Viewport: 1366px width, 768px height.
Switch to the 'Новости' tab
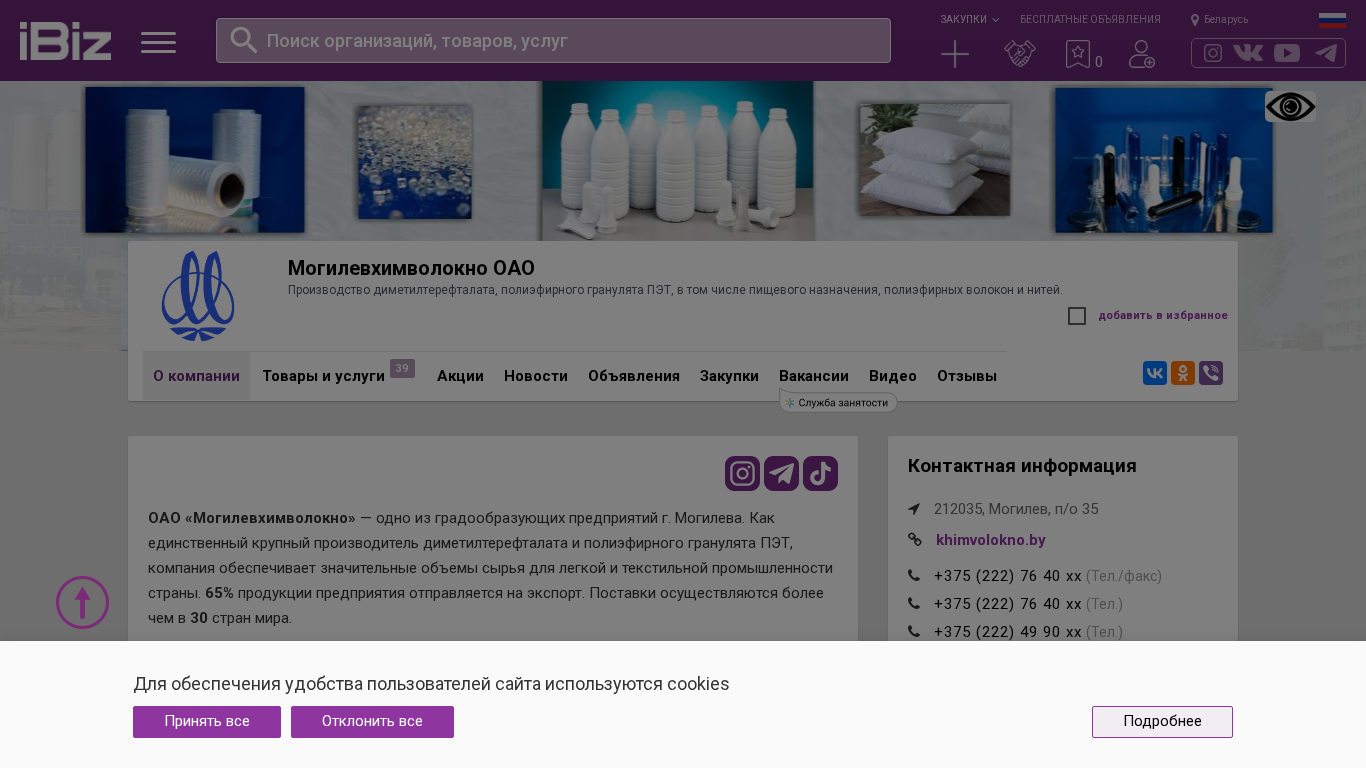[x=536, y=376]
